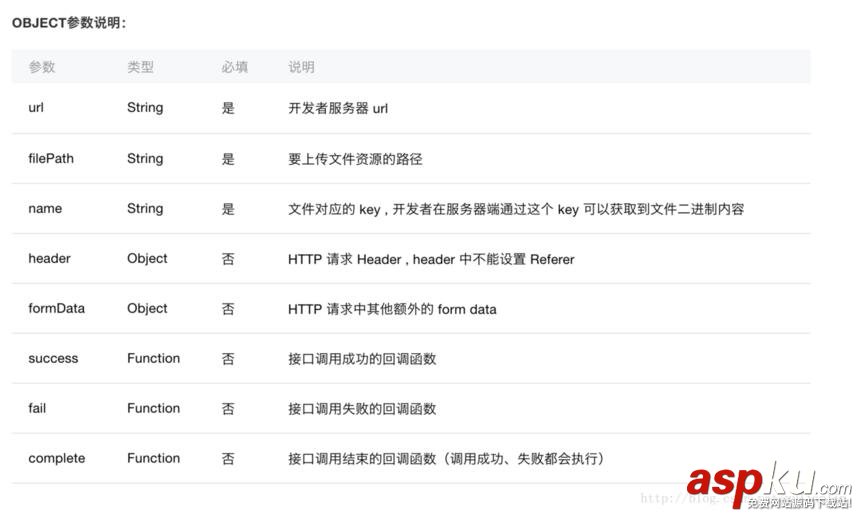Select the "filePath" parameter name
This screenshot has height=515, width=857.
point(51,159)
